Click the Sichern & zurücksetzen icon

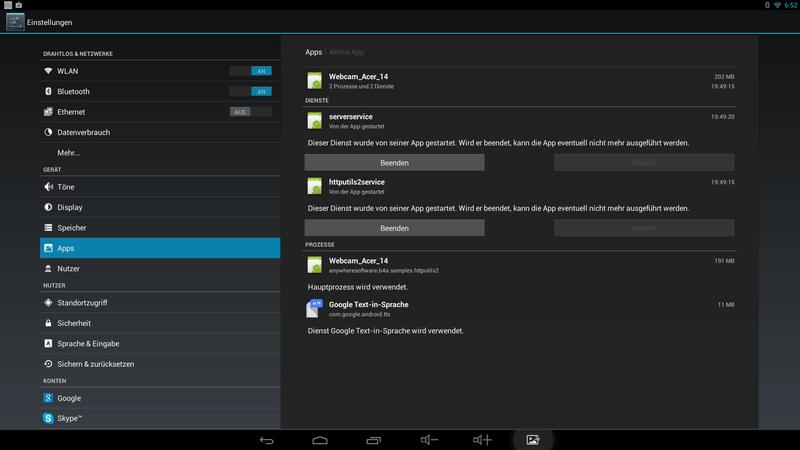(x=48, y=364)
